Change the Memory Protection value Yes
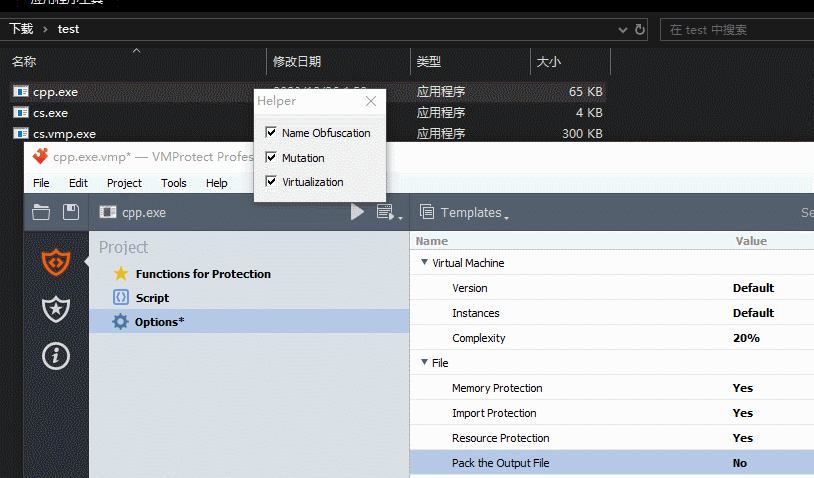This screenshot has width=814, height=478. pos(743,388)
